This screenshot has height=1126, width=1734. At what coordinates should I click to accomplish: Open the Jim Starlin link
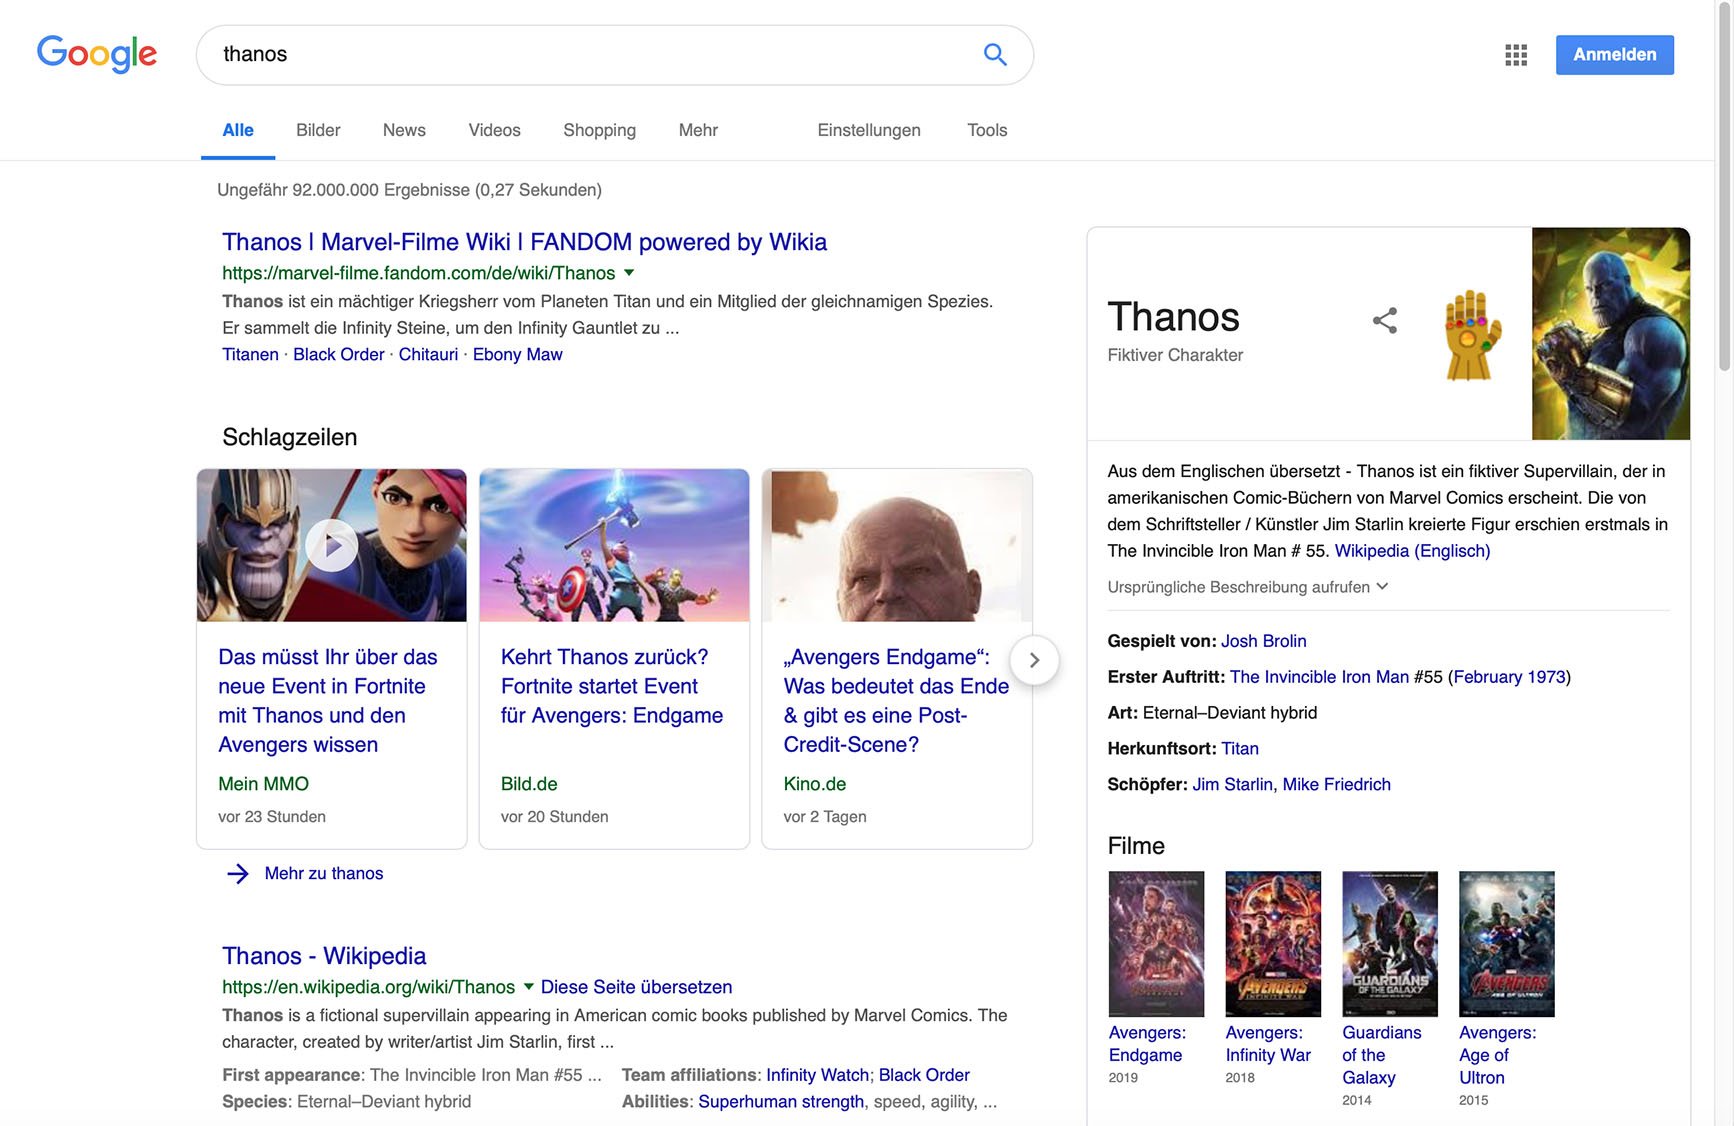click(1232, 785)
